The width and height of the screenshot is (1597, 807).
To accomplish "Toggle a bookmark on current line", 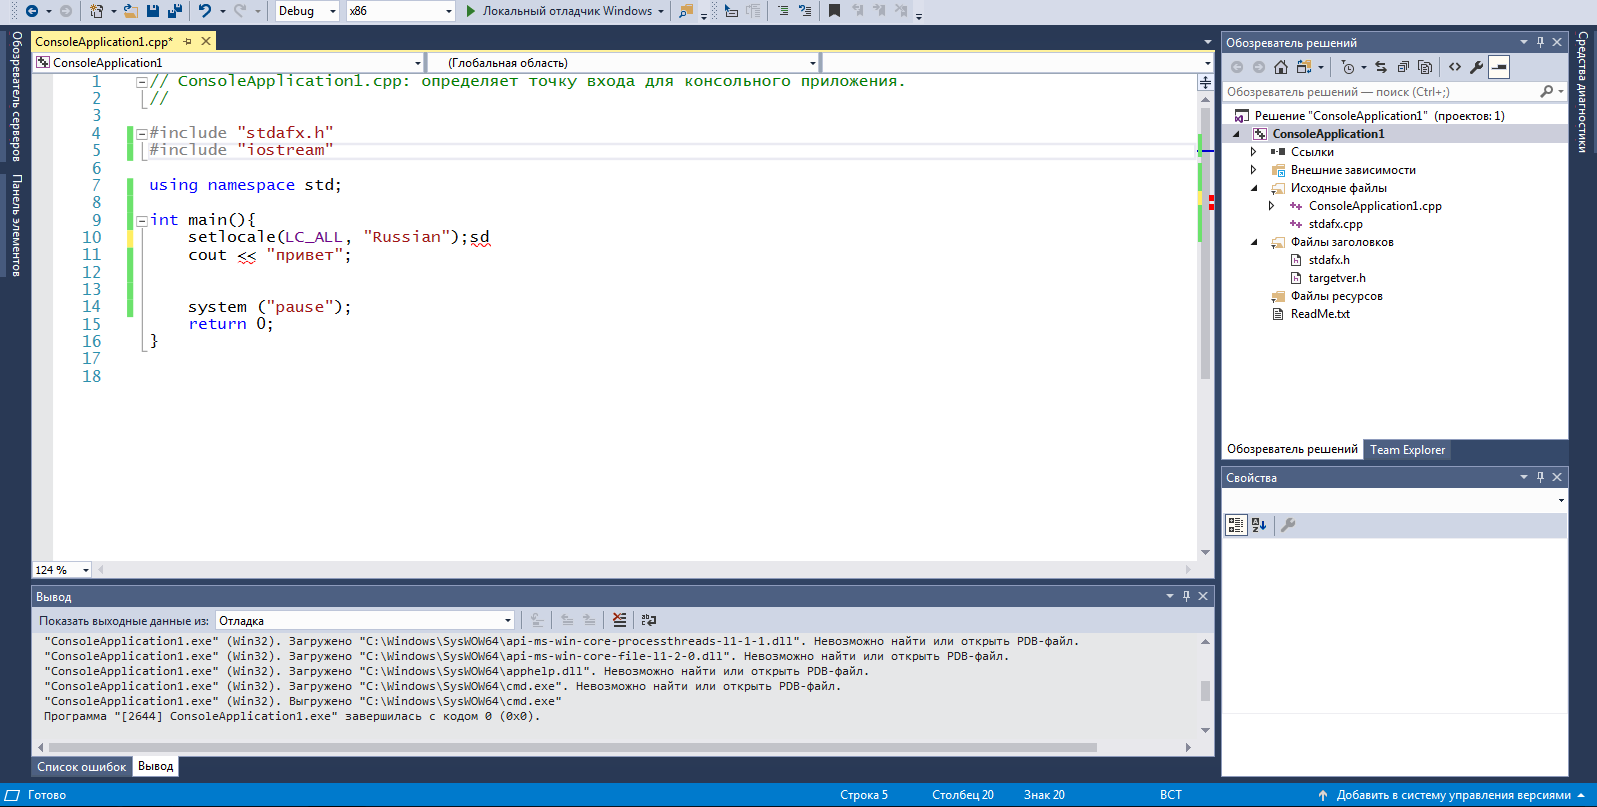I will point(834,11).
